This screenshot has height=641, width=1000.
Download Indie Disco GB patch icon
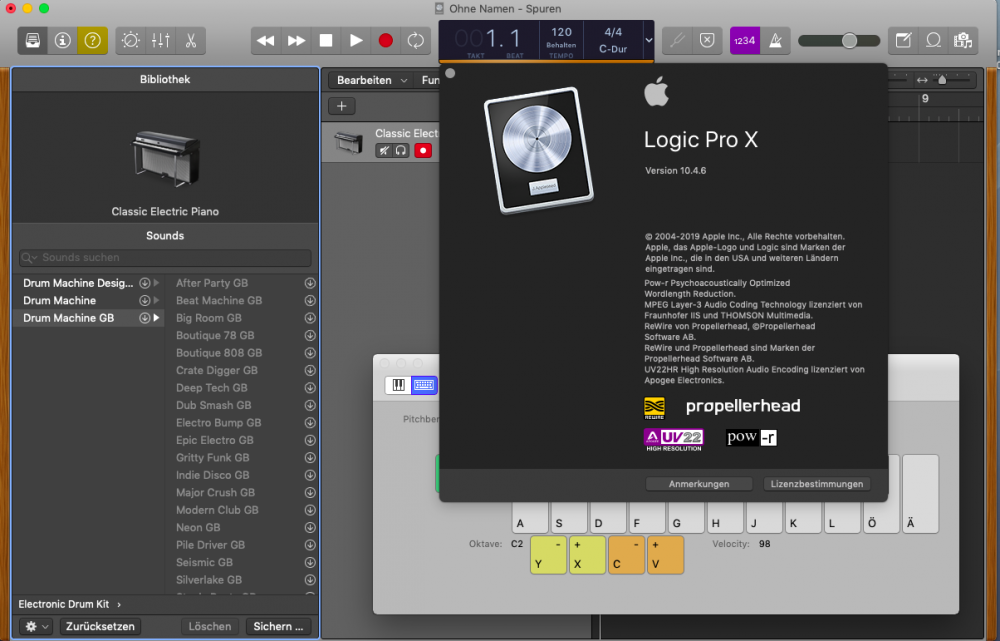click(310, 475)
